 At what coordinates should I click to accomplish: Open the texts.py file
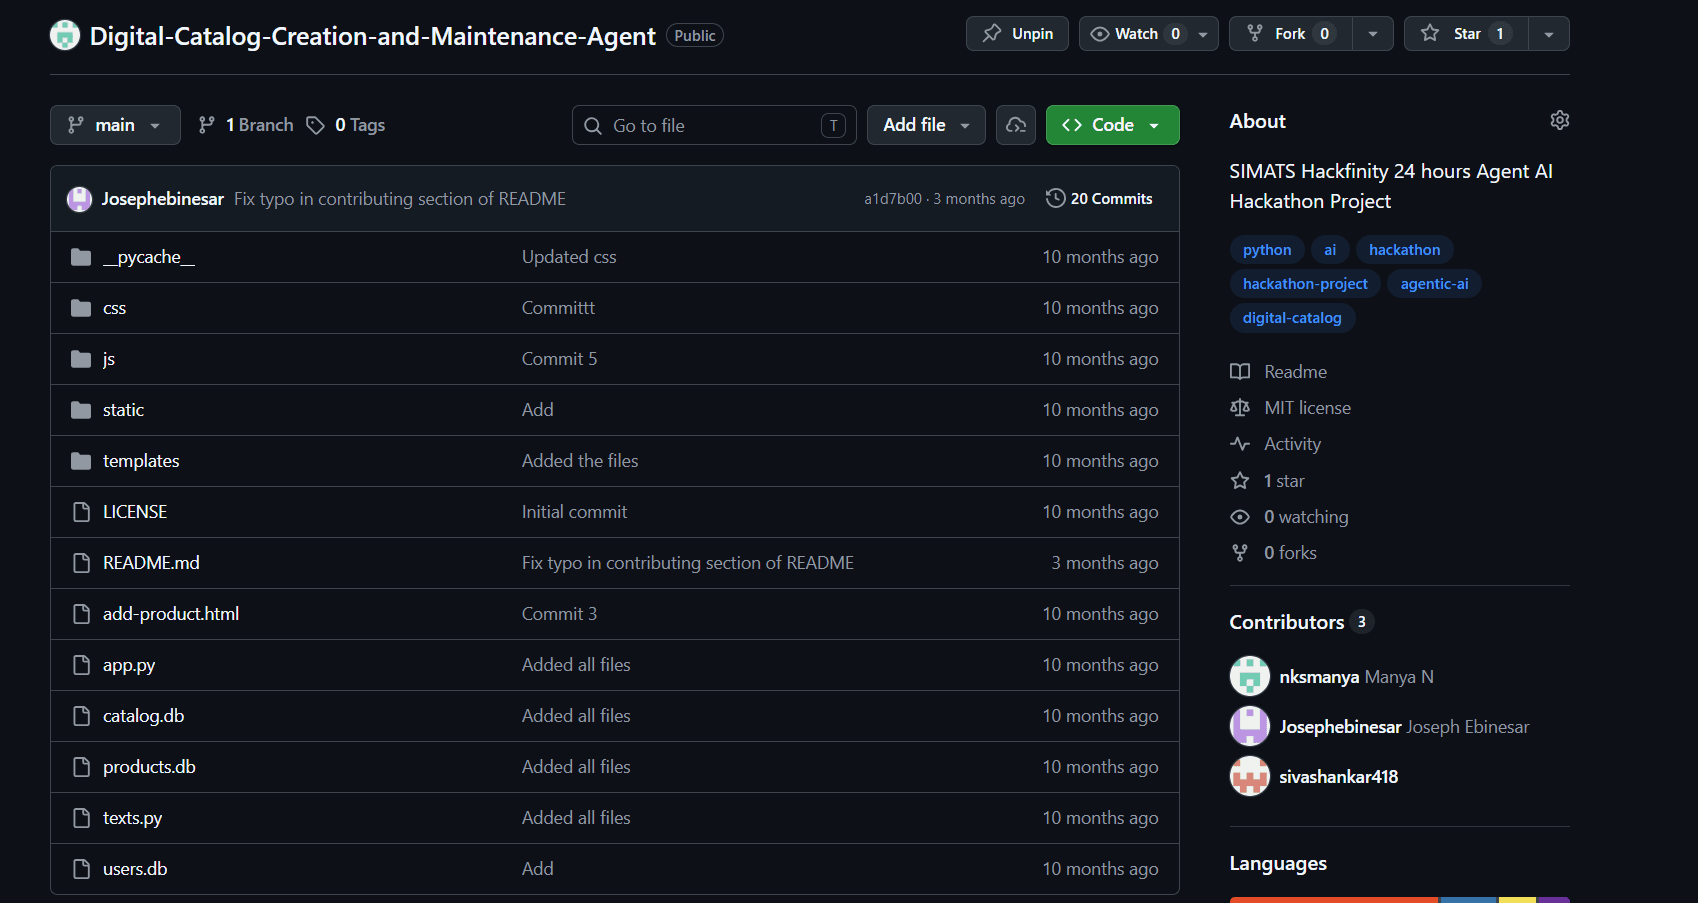[x=132, y=818]
